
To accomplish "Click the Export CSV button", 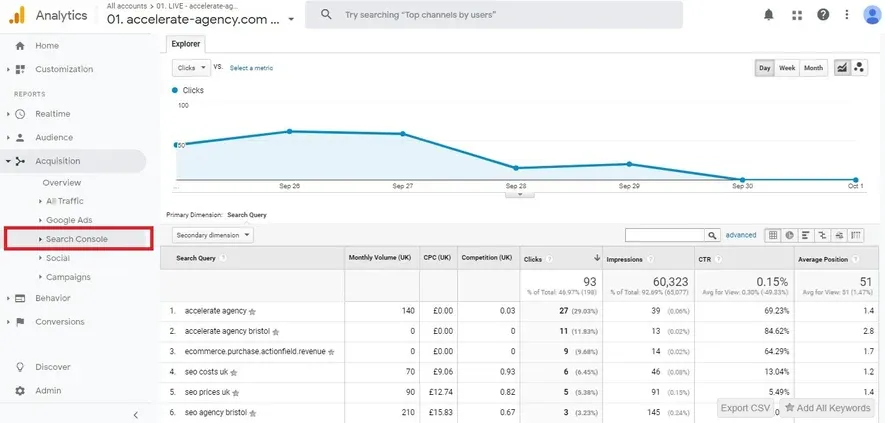I will coord(746,408).
